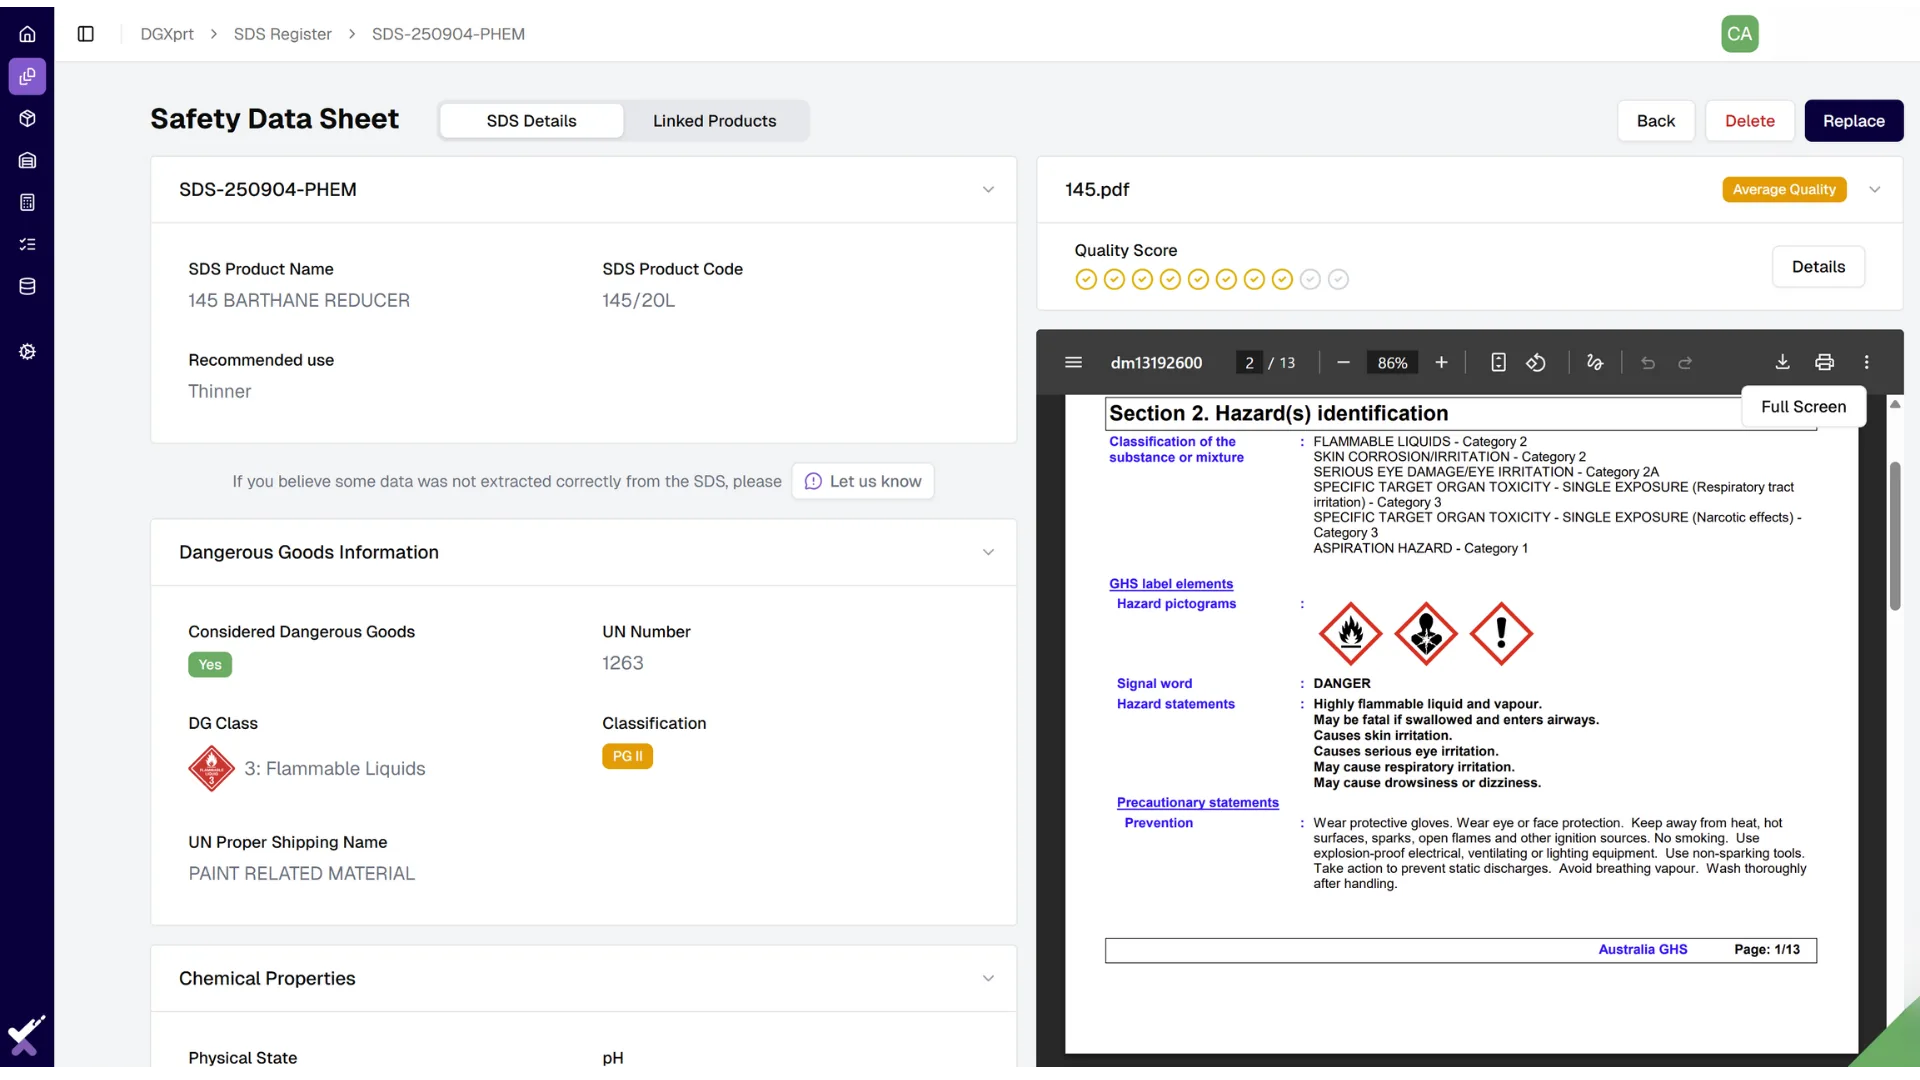This screenshot has width=1920, height=1080.
Task: Click the PDF redo icon
Action: [1685, 363]
